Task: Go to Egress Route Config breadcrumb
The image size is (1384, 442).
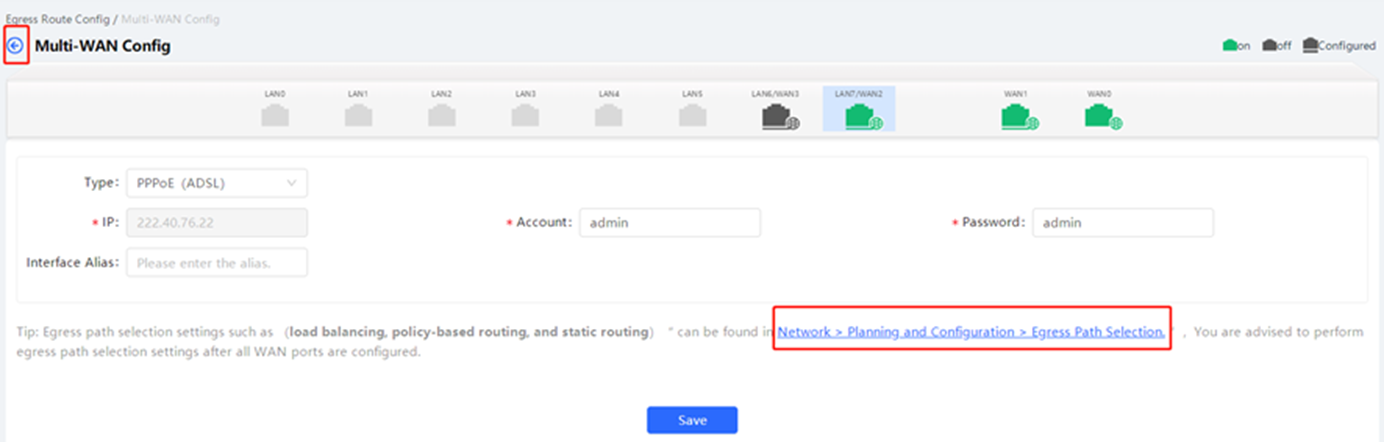Action: [57, 19]
